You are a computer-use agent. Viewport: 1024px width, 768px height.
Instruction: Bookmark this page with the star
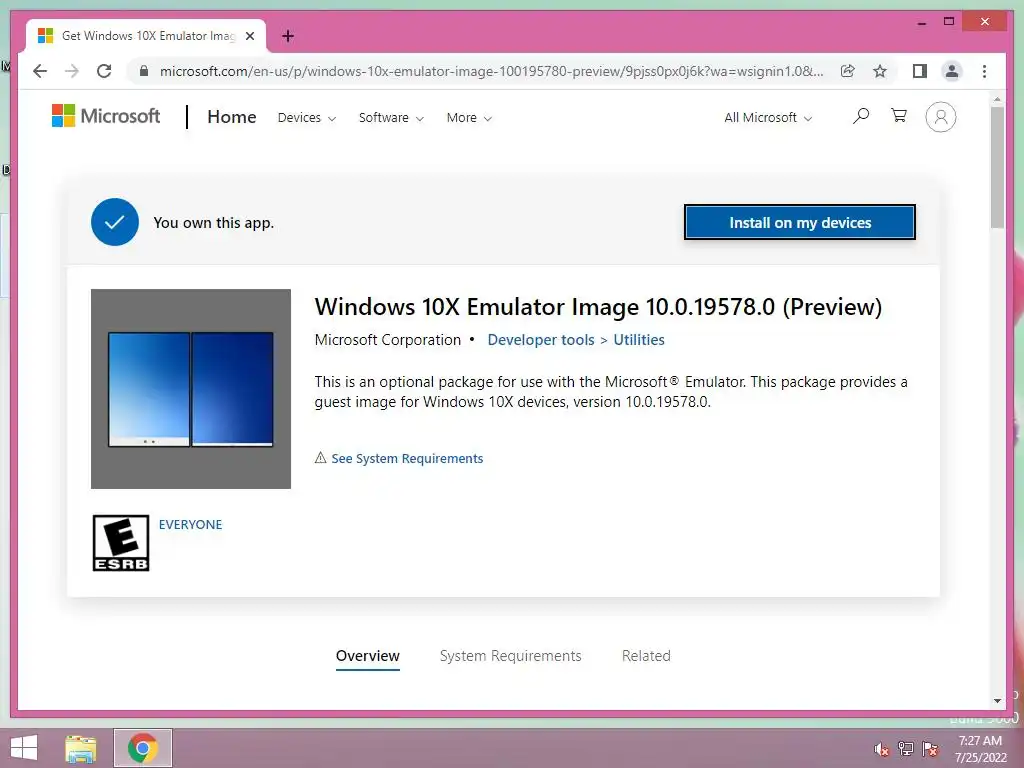(x=880, y=71)
